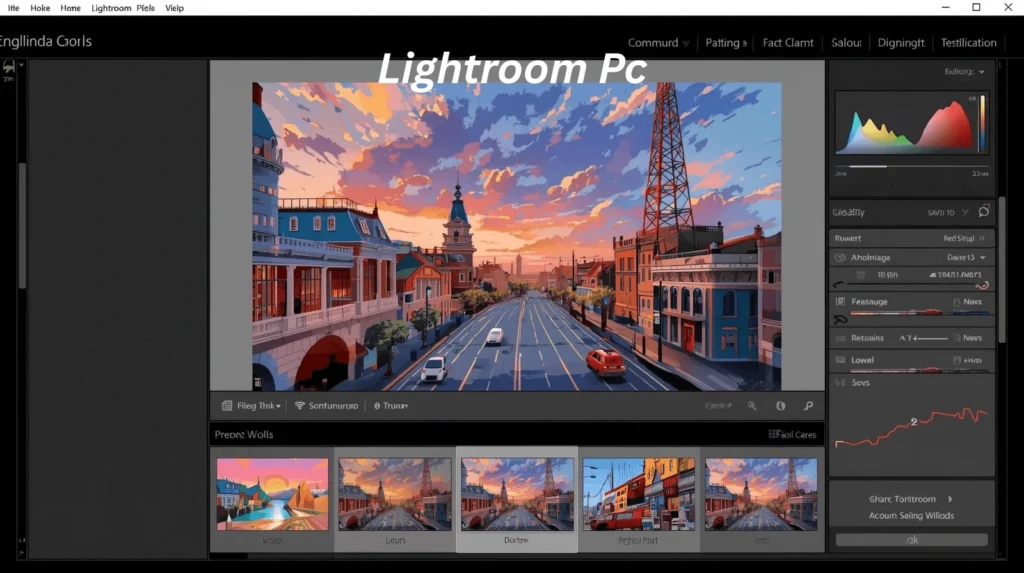Click the eye icon below Feasauge

click(x=840, y=319)
